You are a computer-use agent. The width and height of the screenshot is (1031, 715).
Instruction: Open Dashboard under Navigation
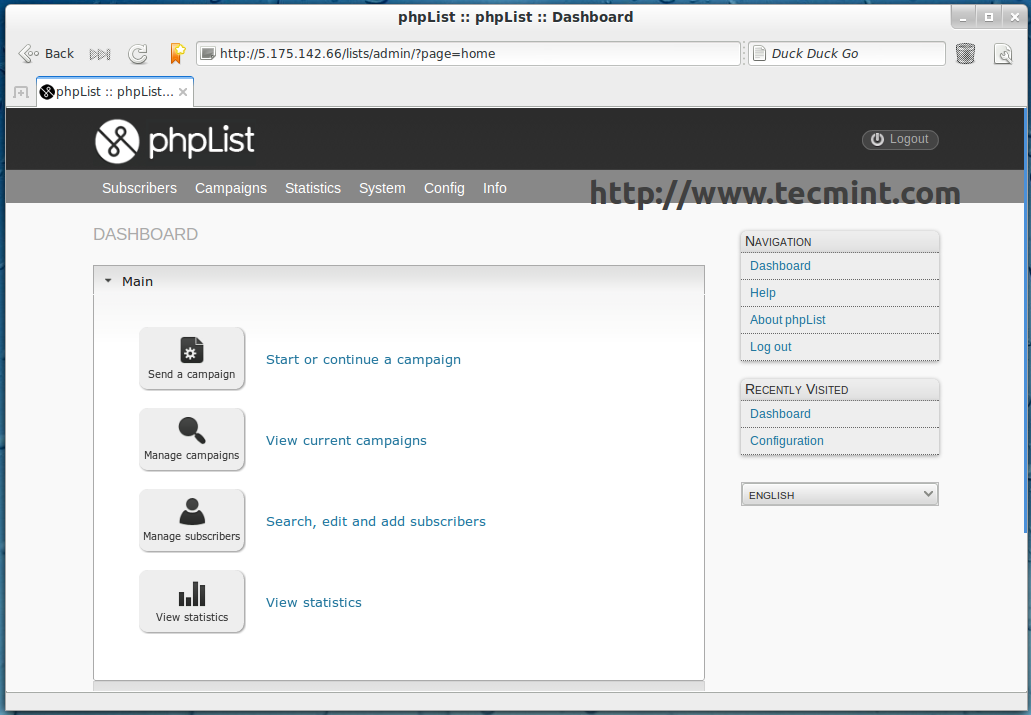tap(780, 266)
